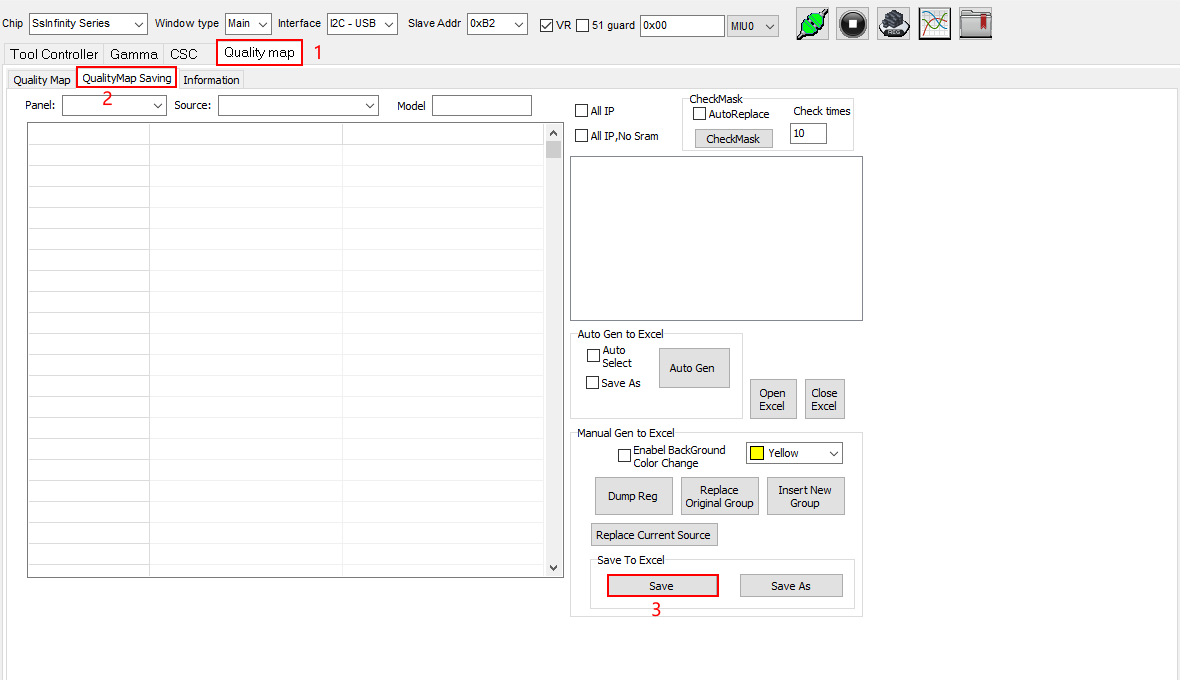Expand the Source dropdown

[x=298, y=105]
